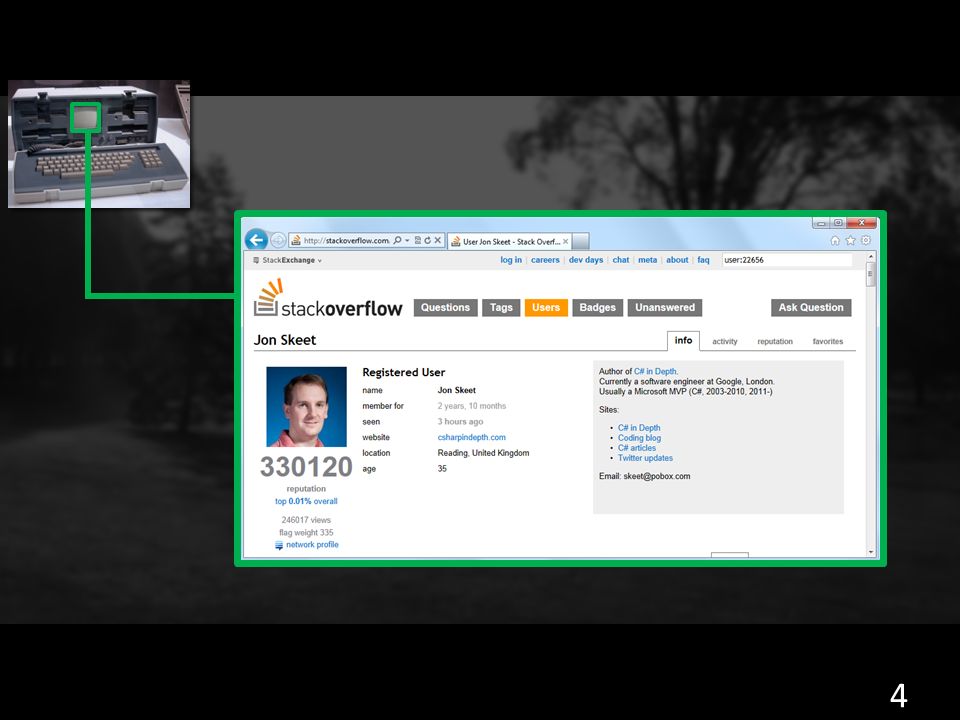The image size is (960, 720).
Task: Click the csharpindepth.com website link
Action: click(471, 437)
